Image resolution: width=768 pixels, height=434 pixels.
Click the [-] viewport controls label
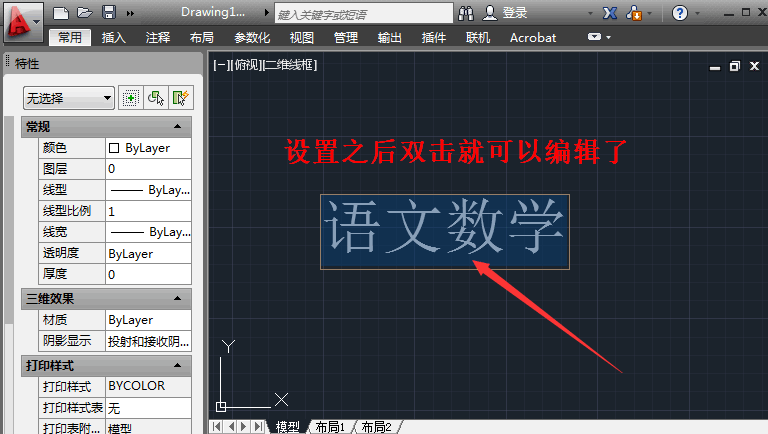pos(221,65)
